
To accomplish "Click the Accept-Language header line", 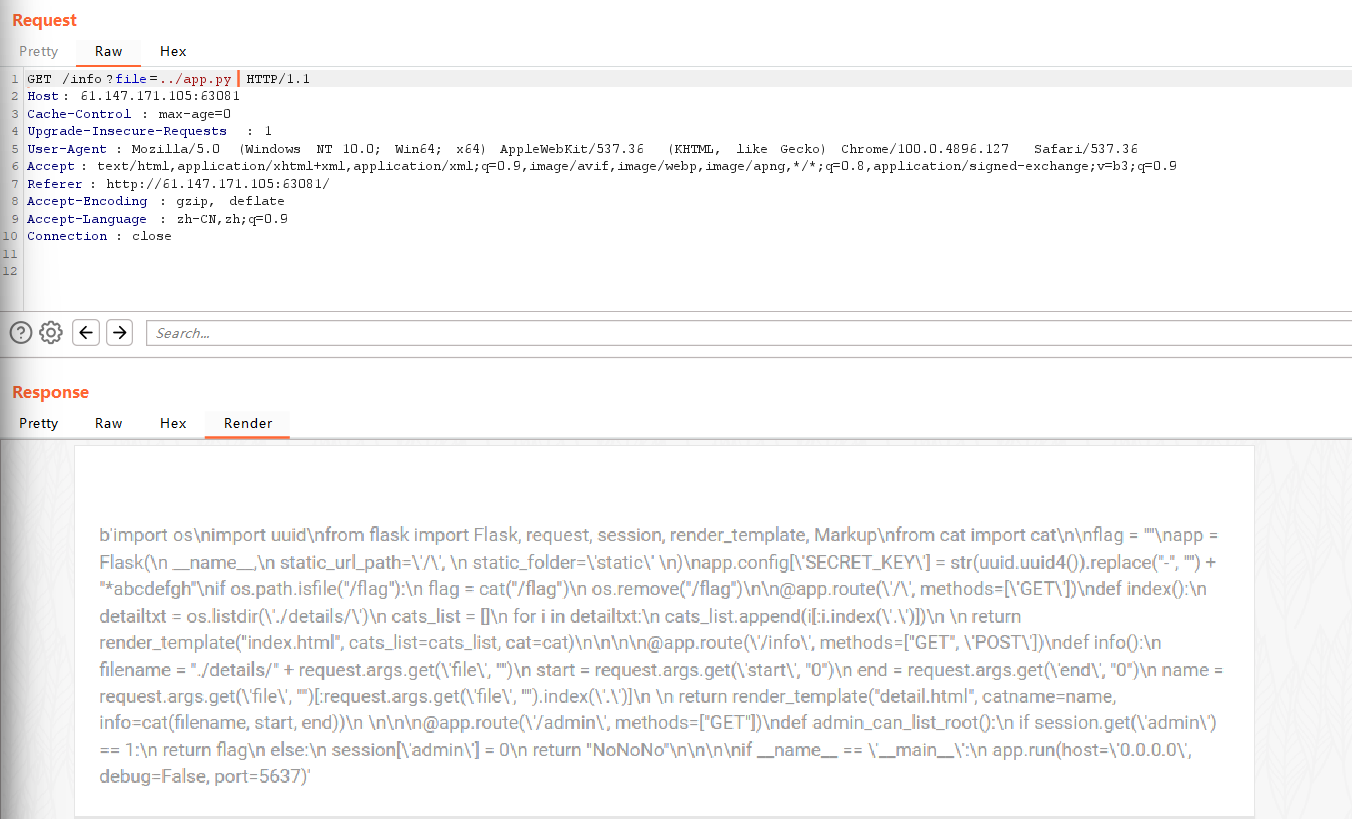I will (157, 219).
